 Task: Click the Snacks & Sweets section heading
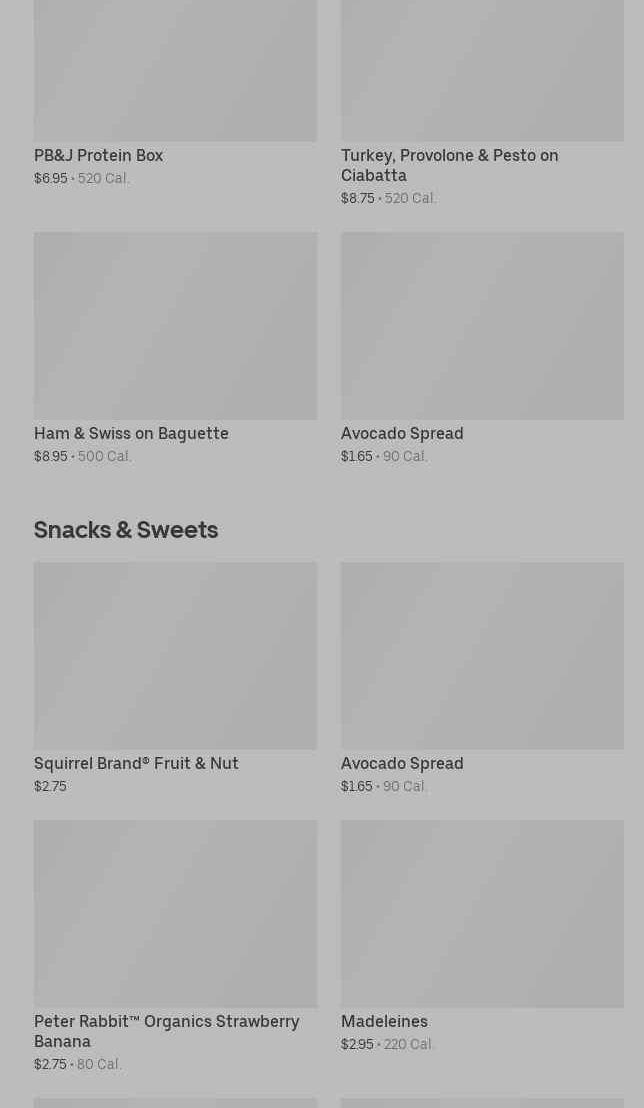pyautogui.click(x=126, y=530)
